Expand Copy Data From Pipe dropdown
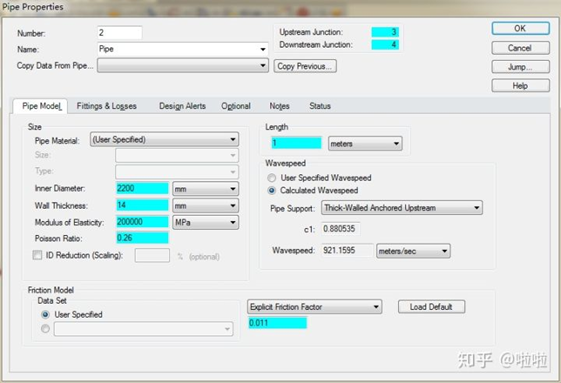This screenshot has height=383, width=561. click(x=183, y=66)
